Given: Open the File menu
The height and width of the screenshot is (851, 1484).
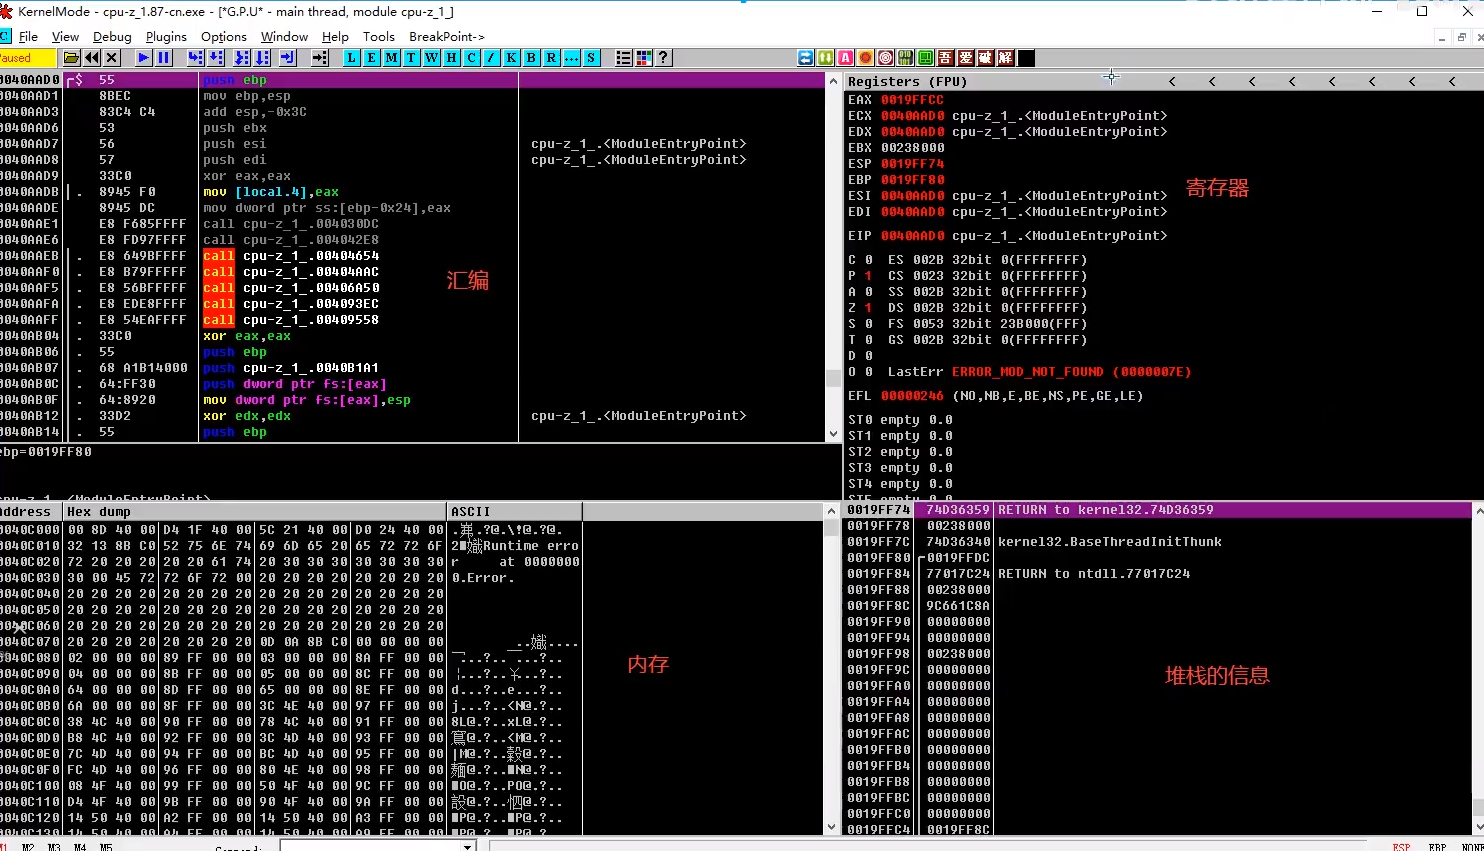Looking at the screenshot, I should (28, 37).
